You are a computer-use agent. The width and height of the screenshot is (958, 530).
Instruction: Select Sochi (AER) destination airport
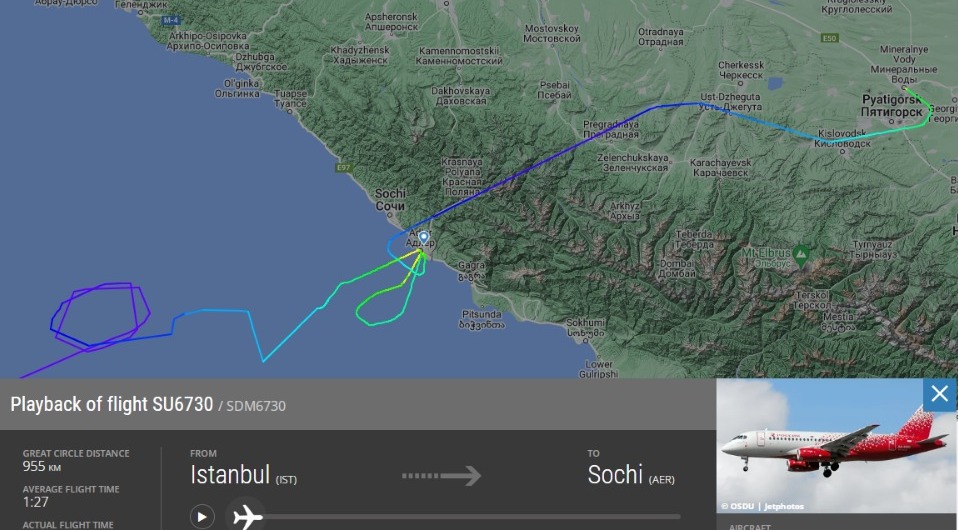[x=631, y=475]
